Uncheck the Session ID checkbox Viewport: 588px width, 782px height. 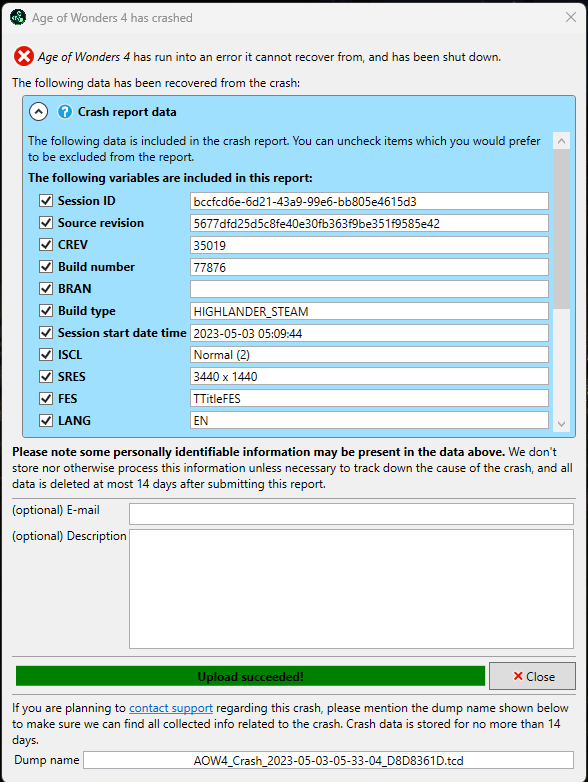point(46,201)
